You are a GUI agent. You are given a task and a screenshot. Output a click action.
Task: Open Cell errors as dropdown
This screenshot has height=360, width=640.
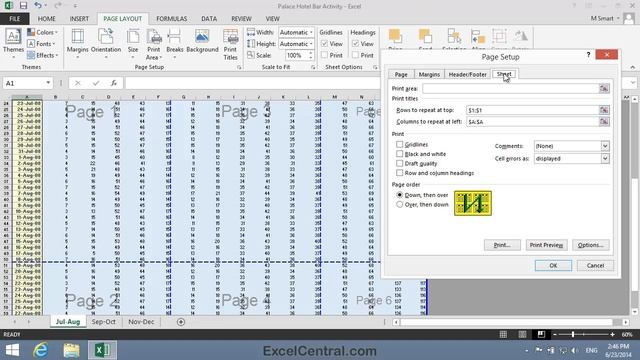tap(605, 158)
